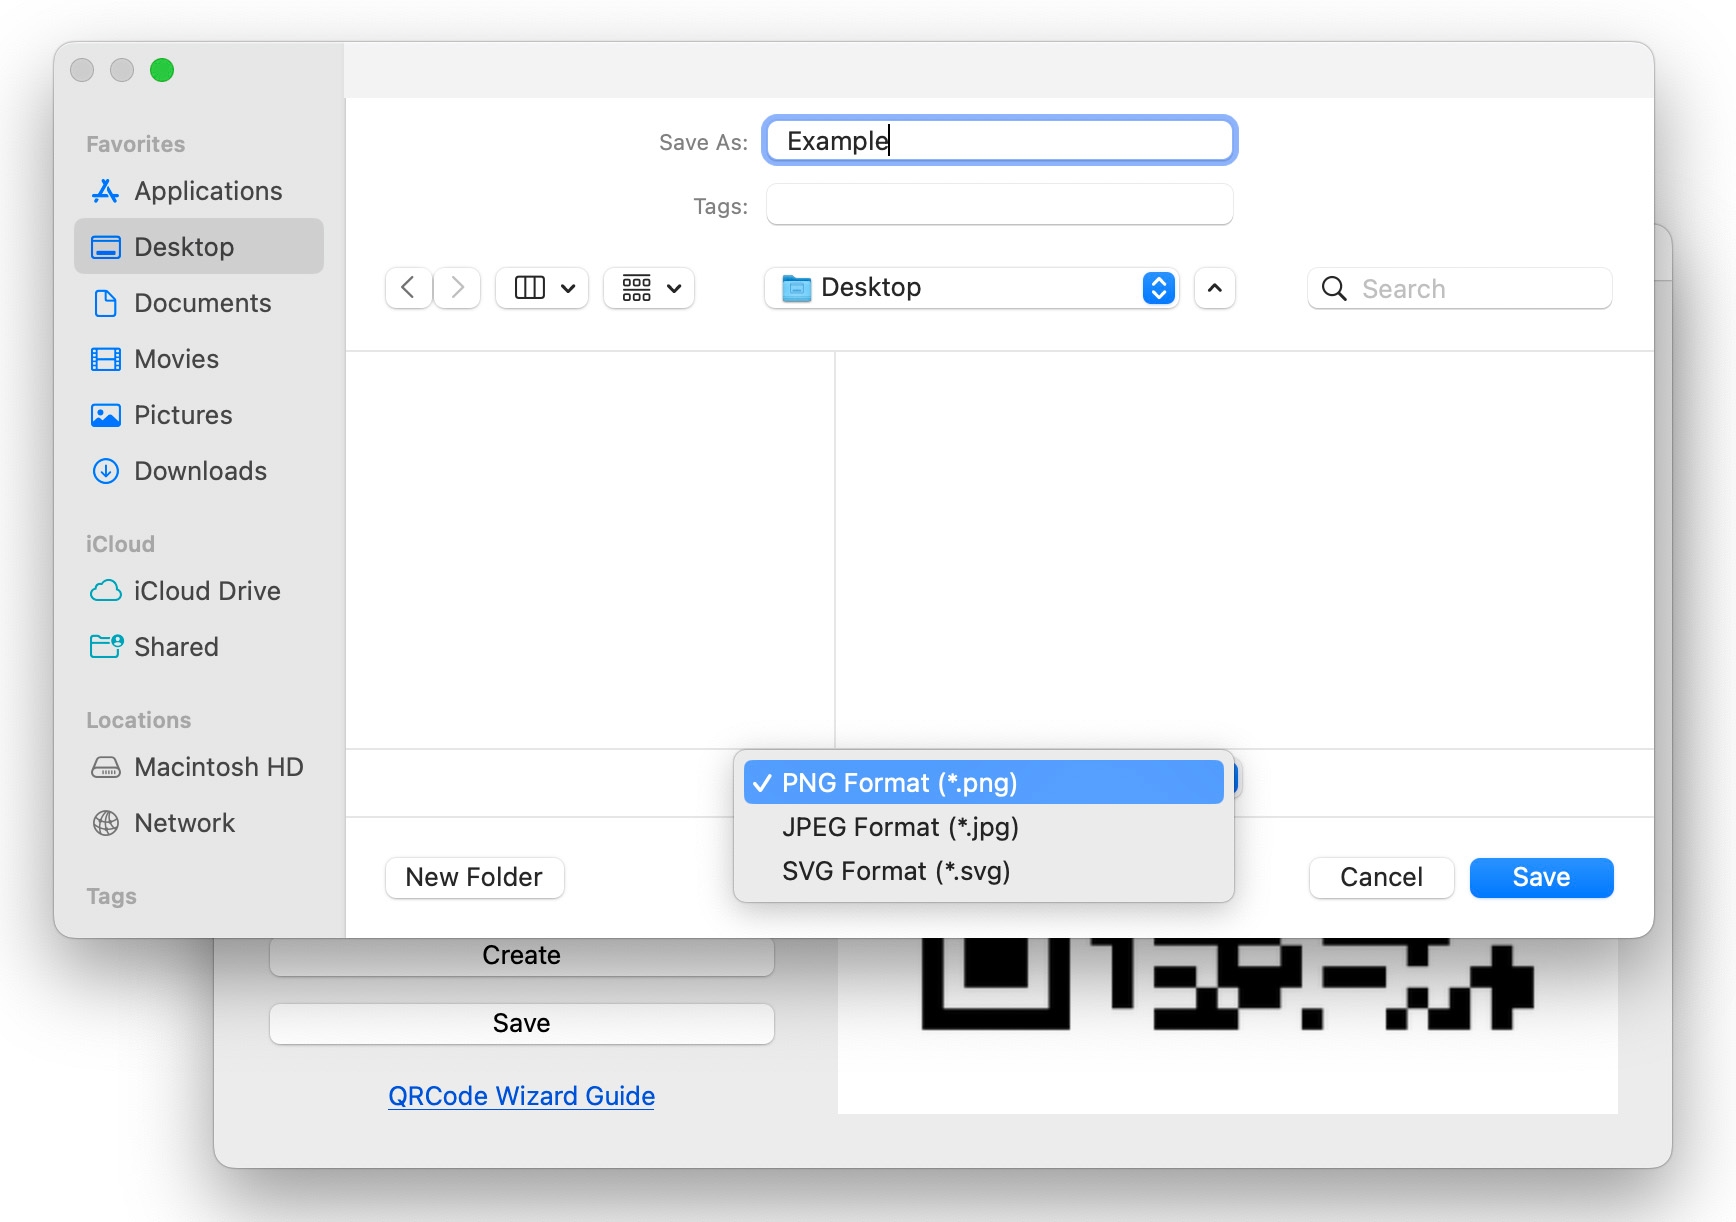Open iCloud Drive location
The image size is (1736, 1222).
(x=198, y=591)
